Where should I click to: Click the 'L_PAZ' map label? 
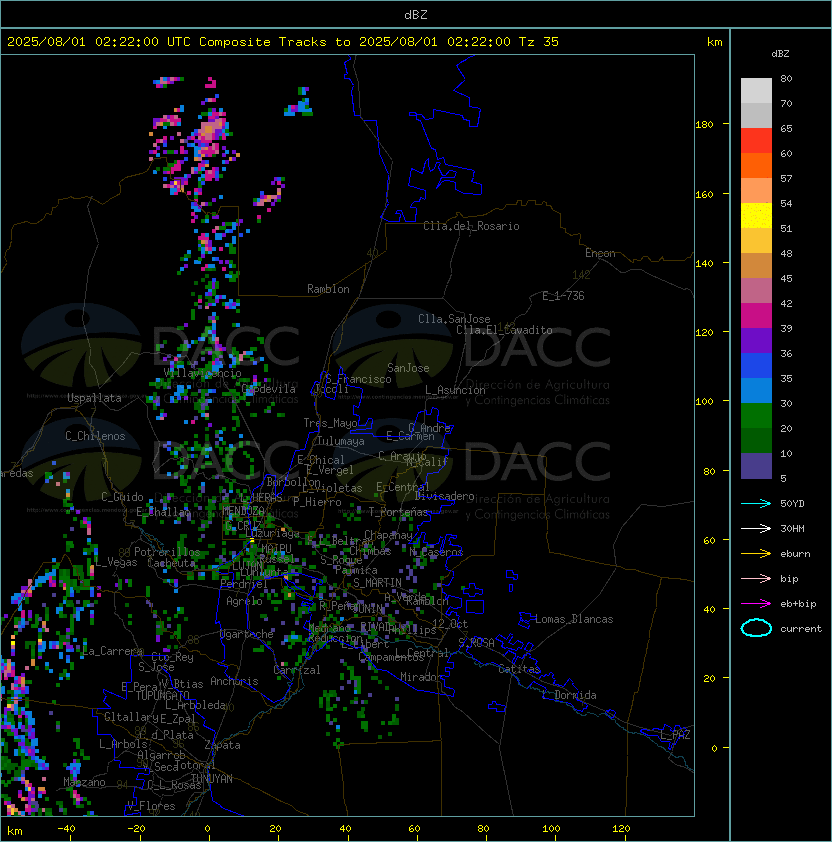pyautogui.click(x=675, y=735)
